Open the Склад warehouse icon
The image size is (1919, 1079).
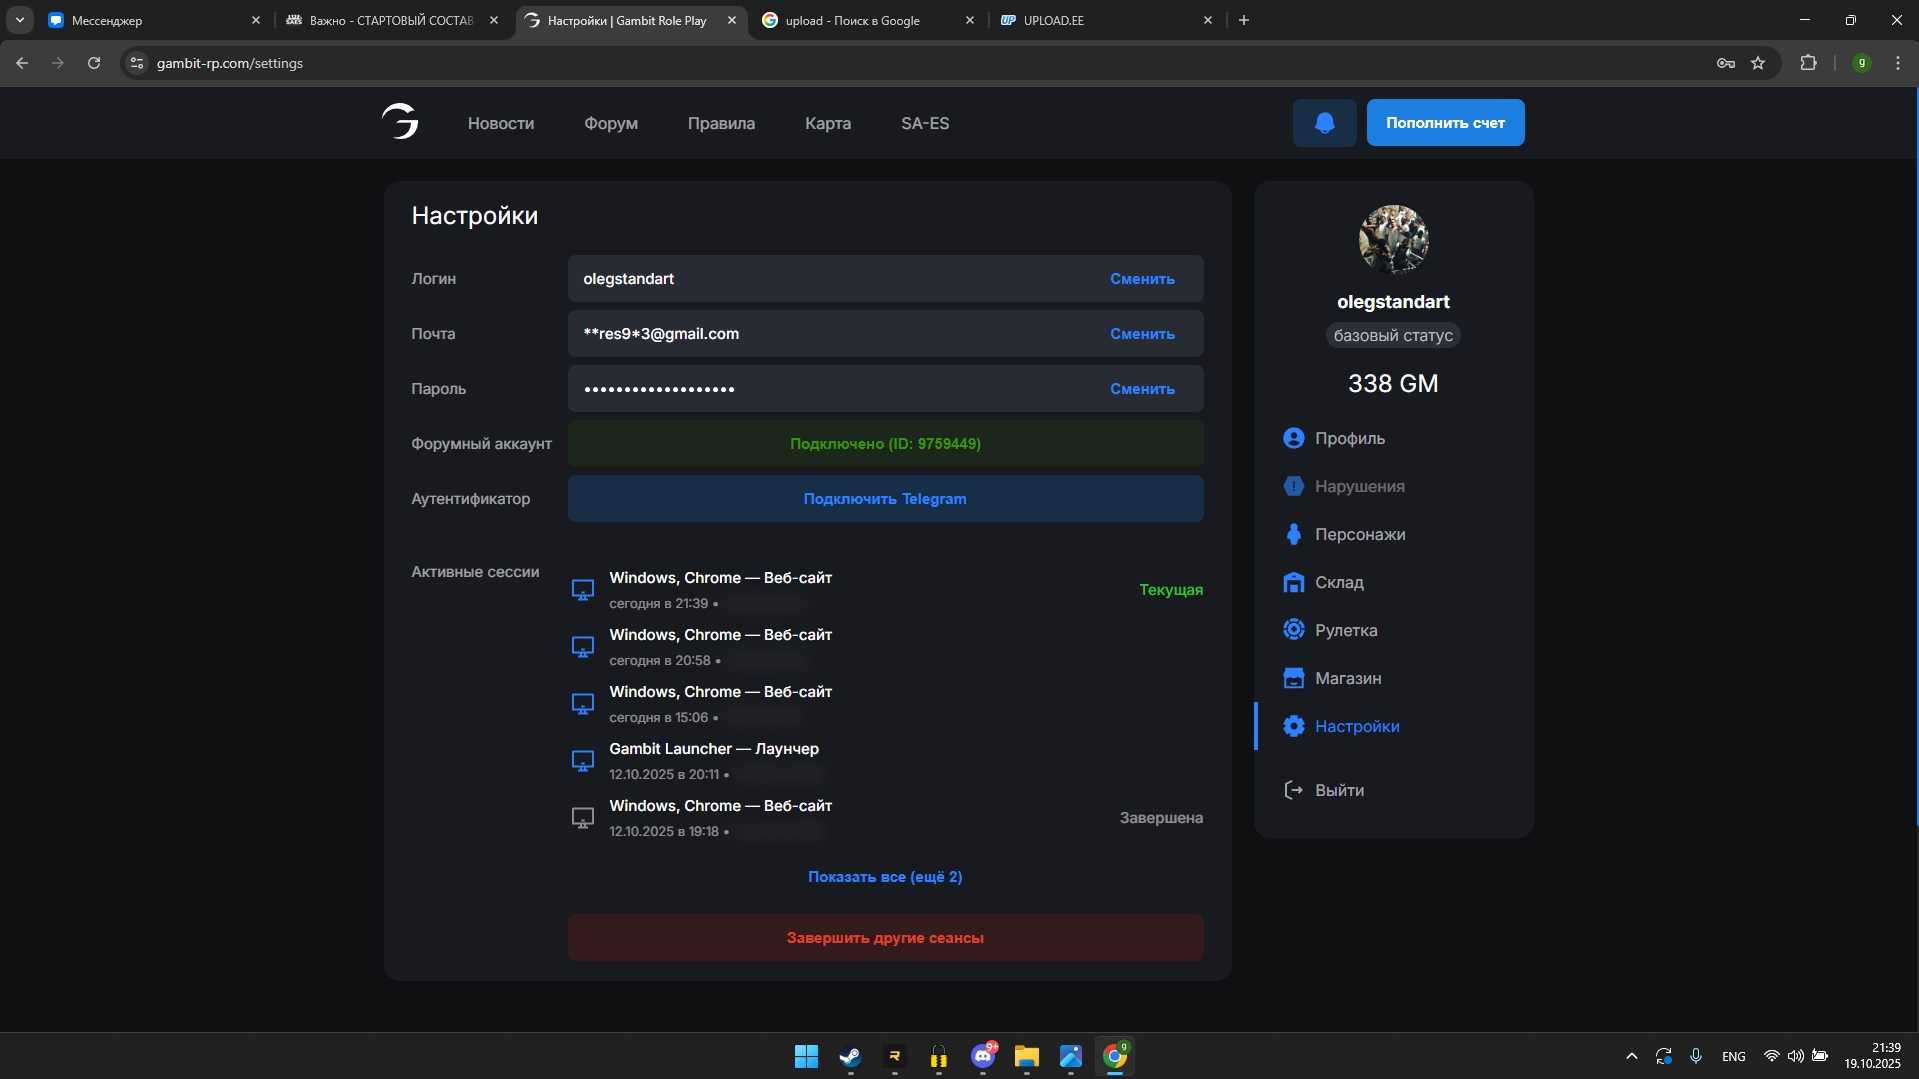pyautogui.click(x=1293, y=582)
